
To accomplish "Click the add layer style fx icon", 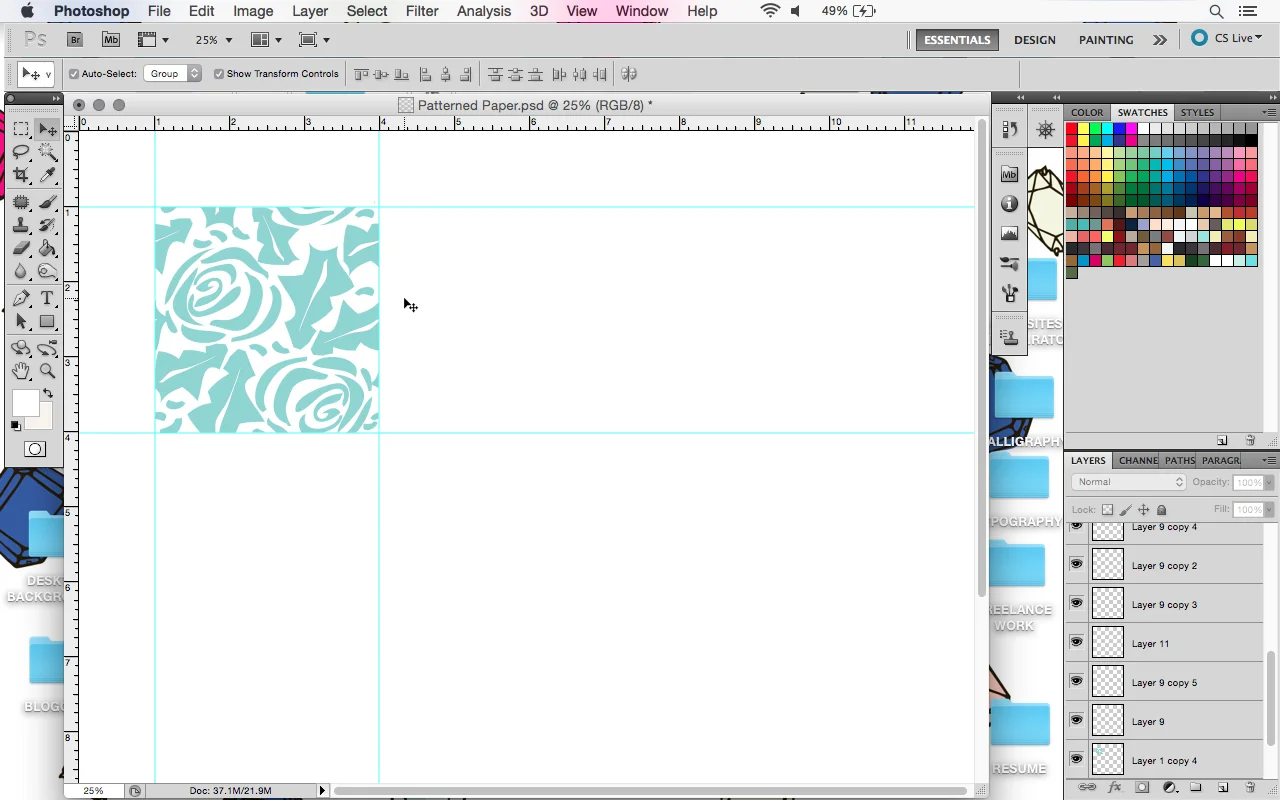I will click(x=1115, y=788).
